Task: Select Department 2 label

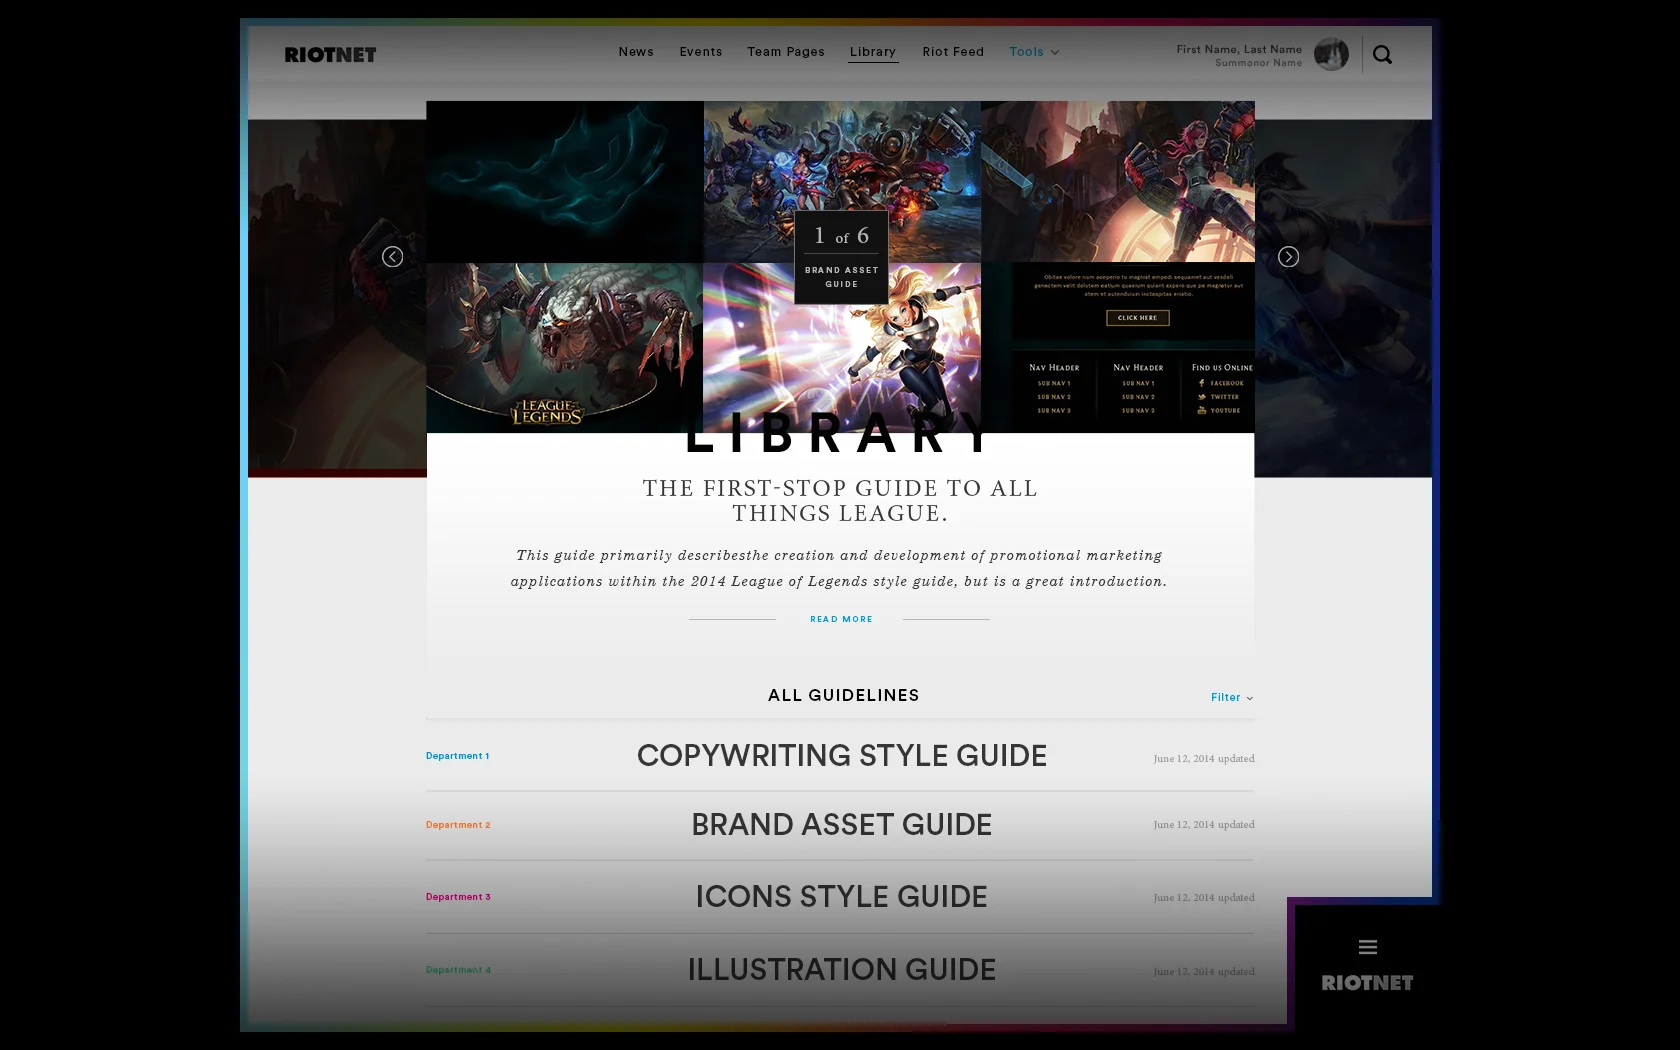Action: click(x=458, y=825)
